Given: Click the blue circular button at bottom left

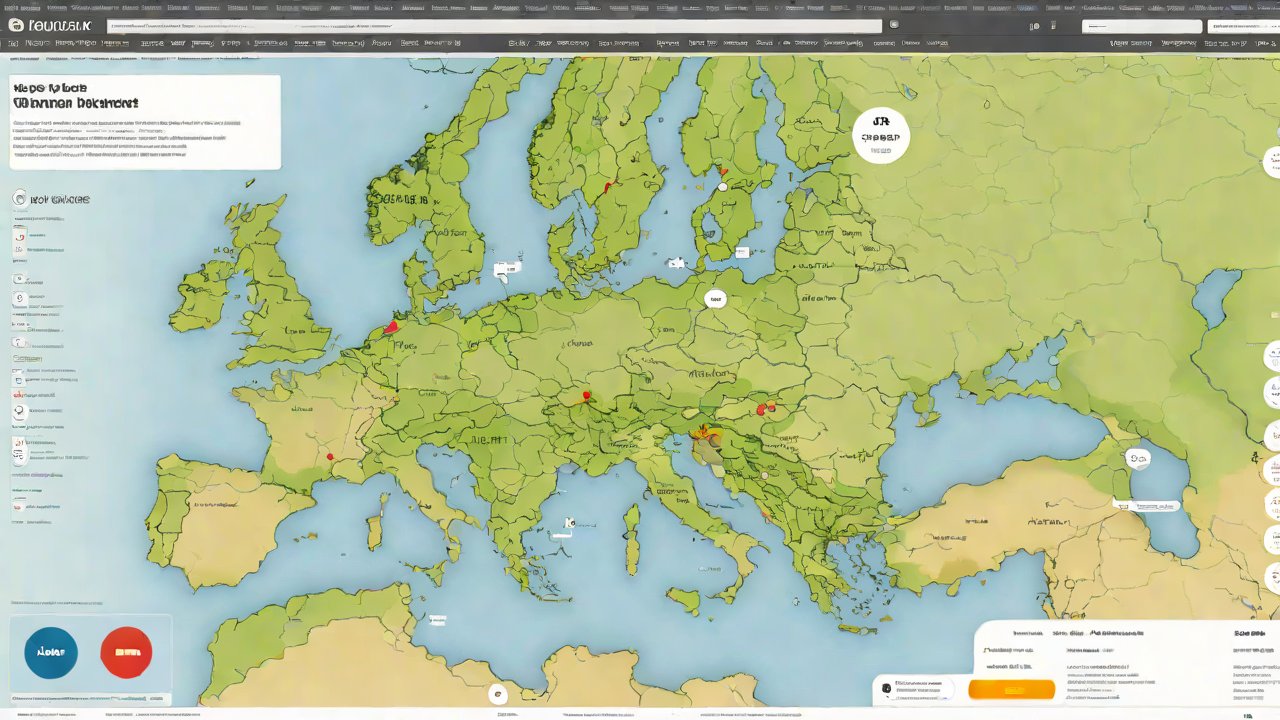Looking at the screenshot, I should (x=51, y=652).
